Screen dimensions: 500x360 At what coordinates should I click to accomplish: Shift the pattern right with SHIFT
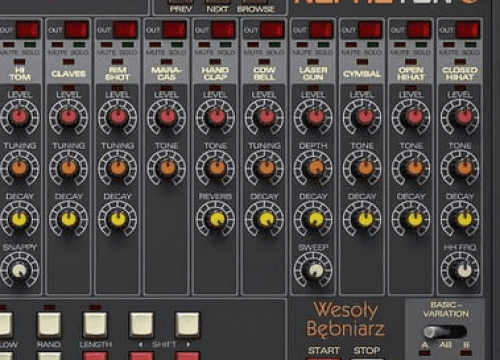tap(187, 325)
